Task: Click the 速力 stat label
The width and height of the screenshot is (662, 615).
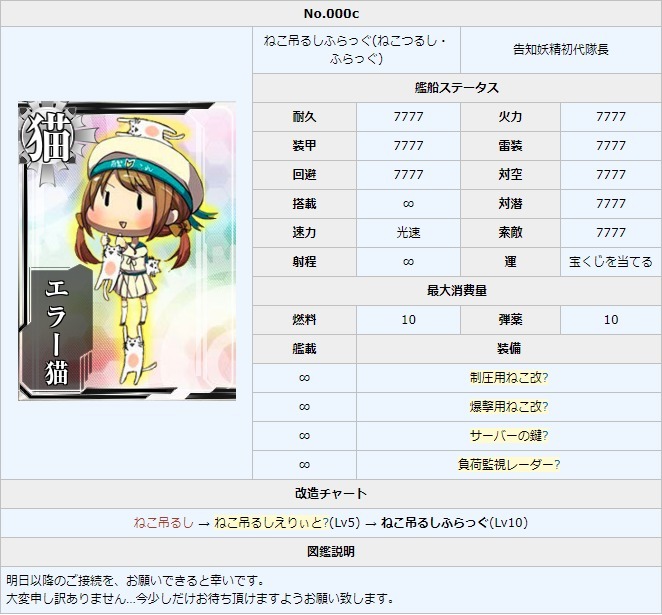Action: click(x=304, y=232)
